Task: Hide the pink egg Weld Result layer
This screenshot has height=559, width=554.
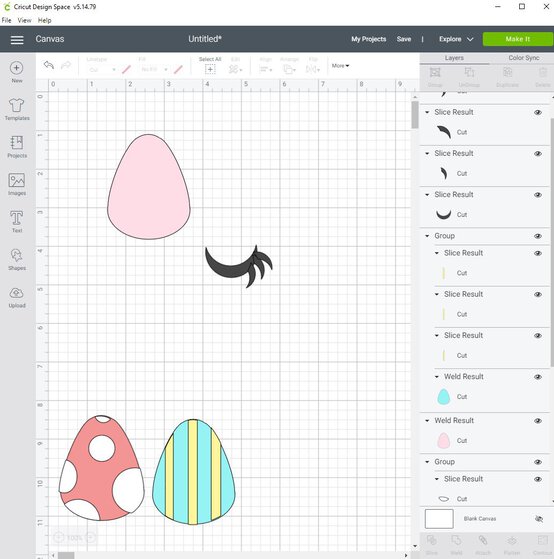Action: [538, 421]
